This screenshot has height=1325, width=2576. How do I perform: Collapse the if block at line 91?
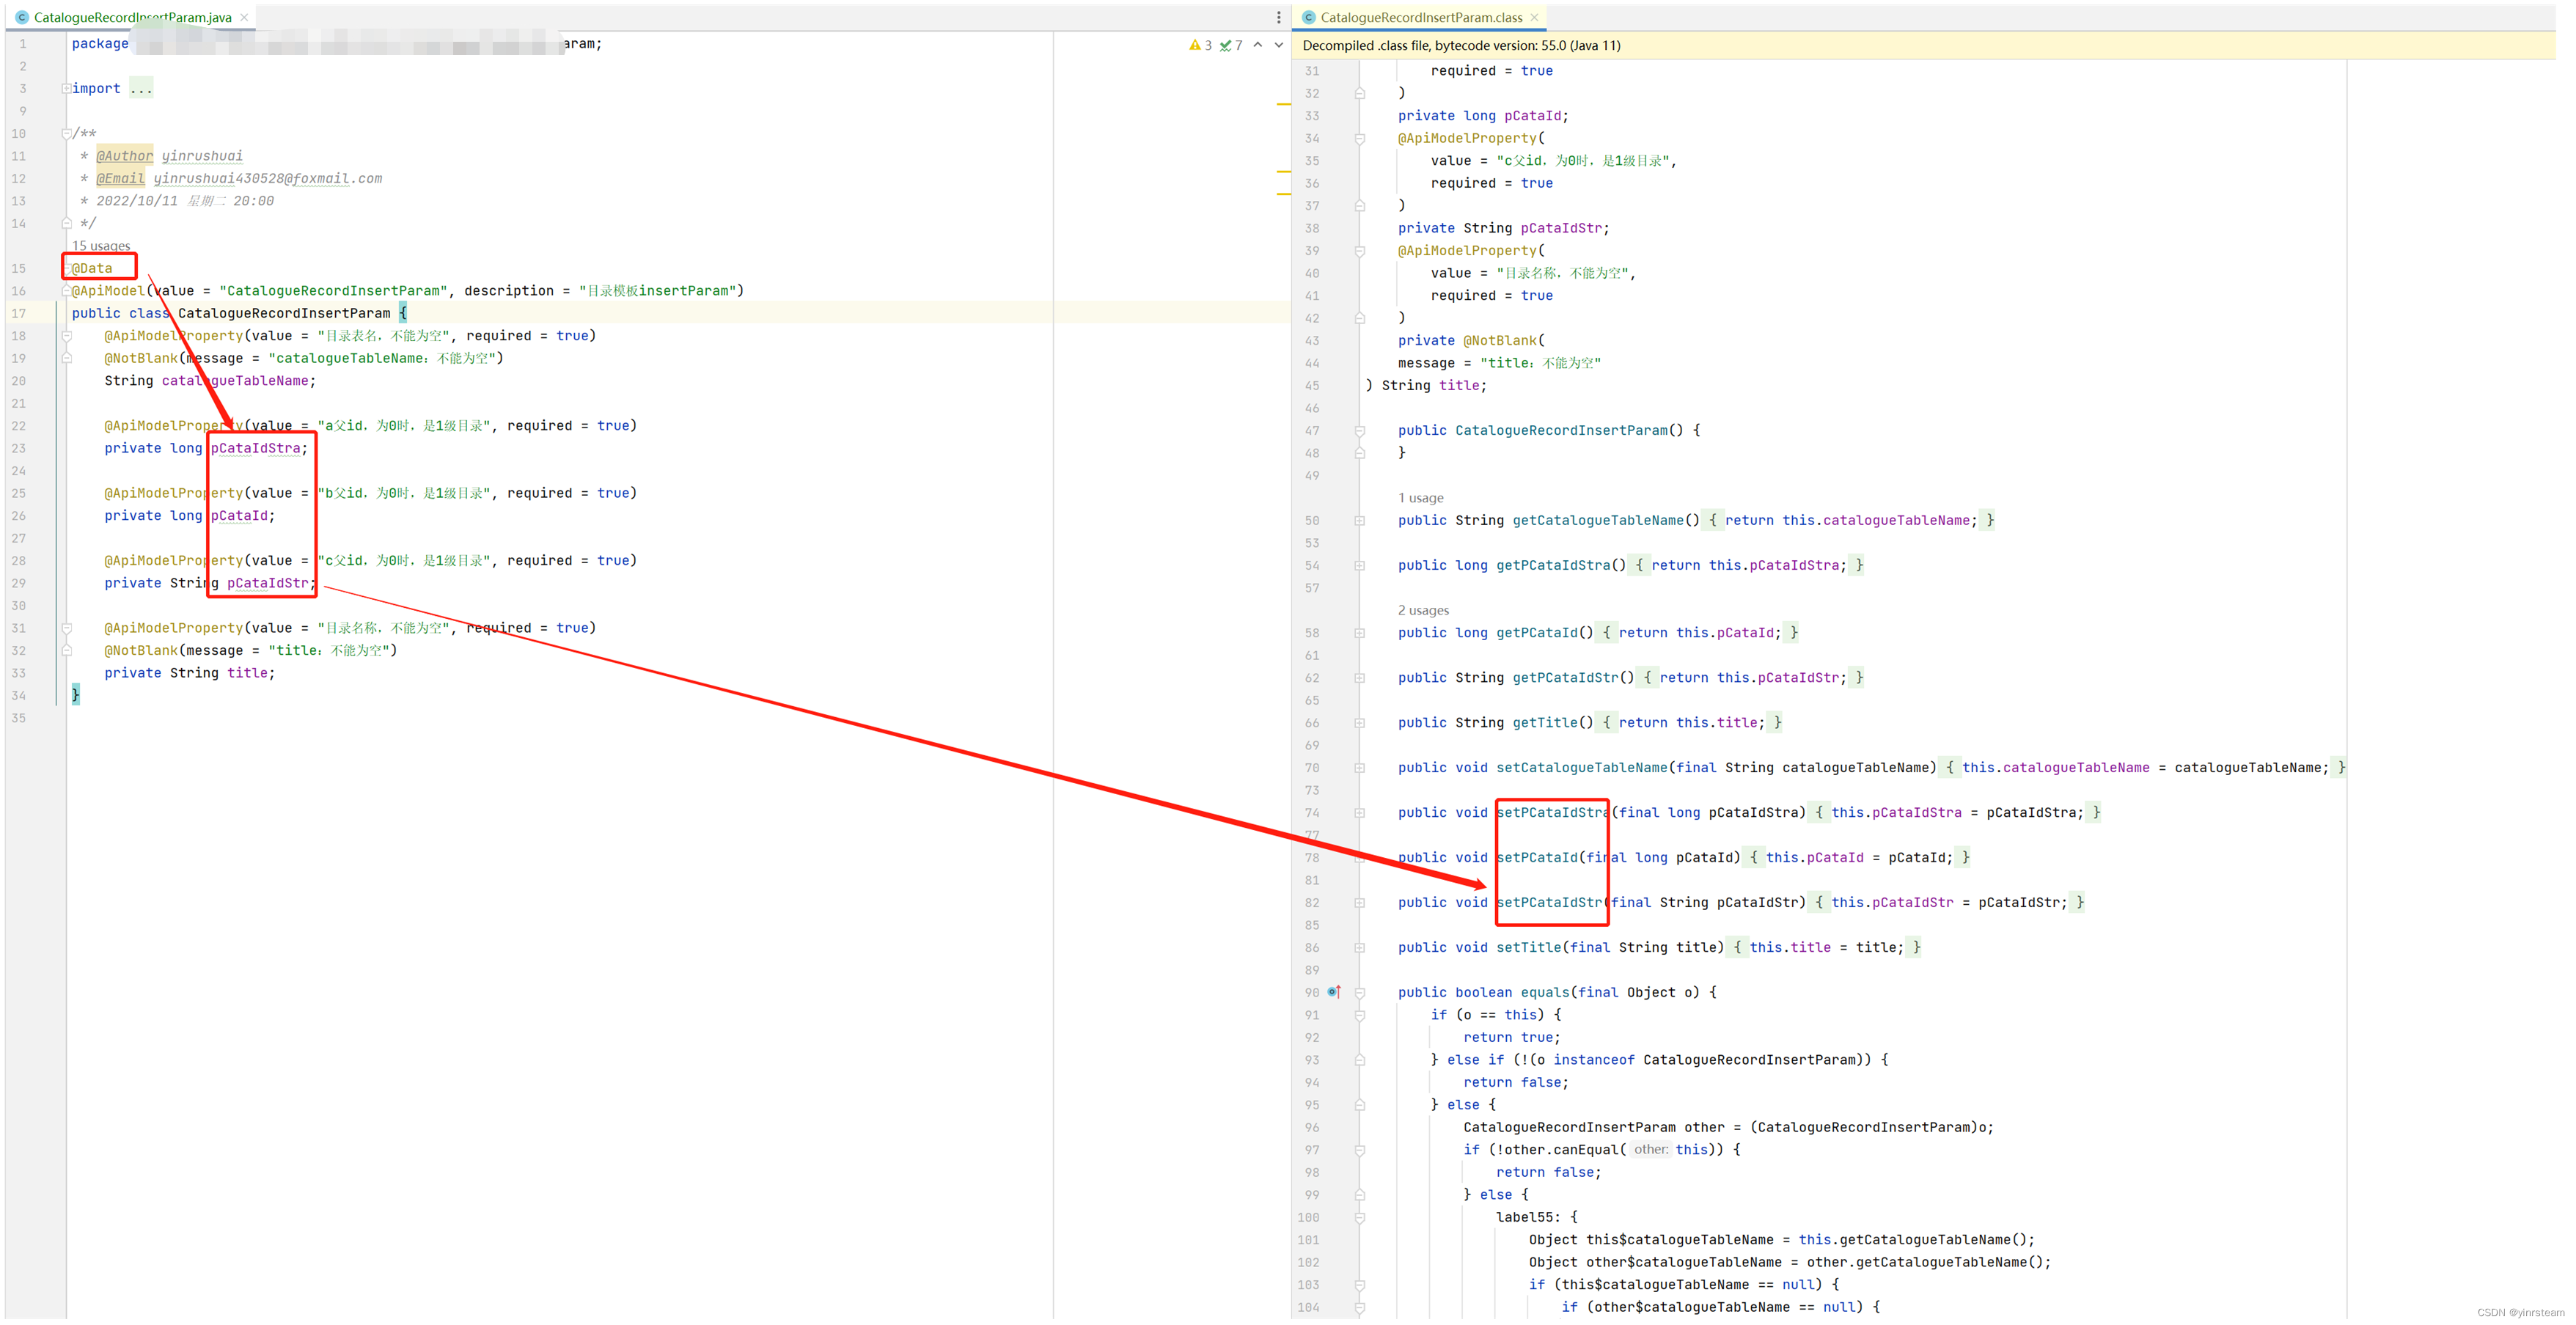(1359, 1015)
